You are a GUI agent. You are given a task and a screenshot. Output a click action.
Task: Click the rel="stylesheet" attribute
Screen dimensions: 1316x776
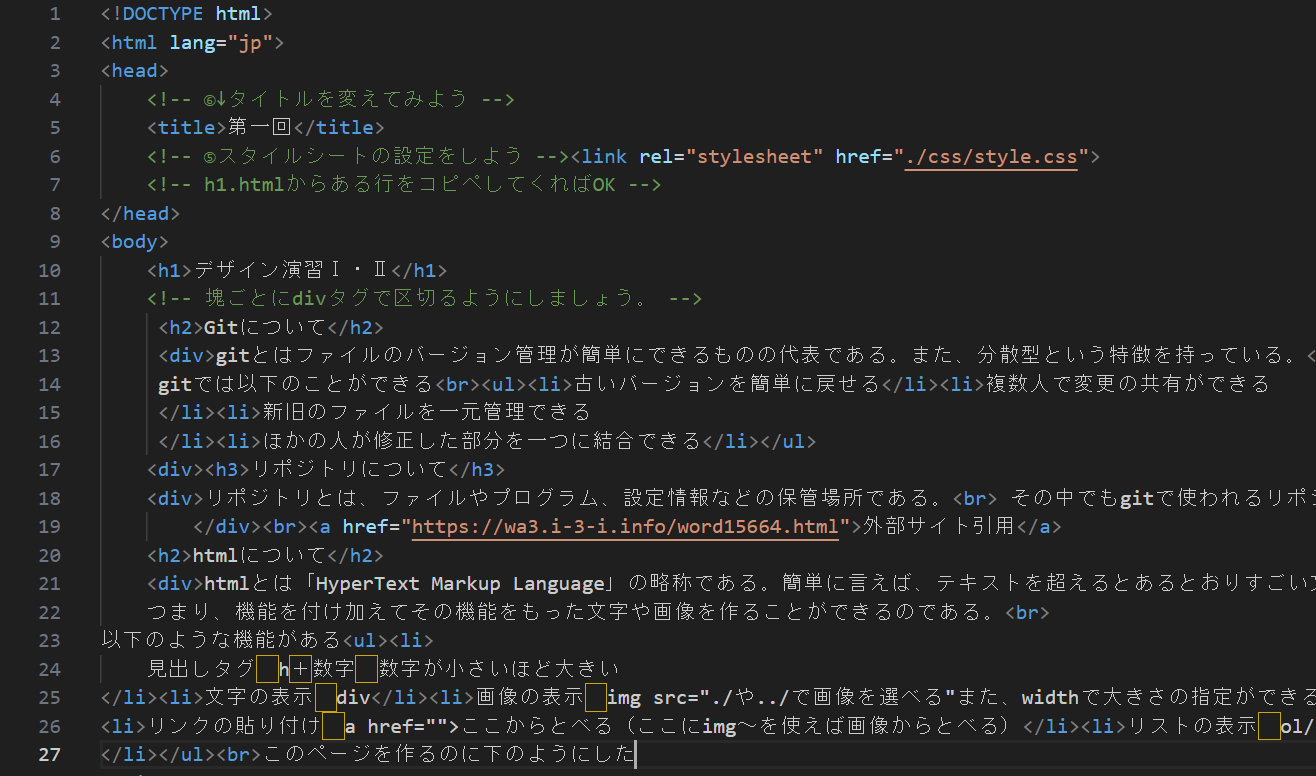click(730, 156)
